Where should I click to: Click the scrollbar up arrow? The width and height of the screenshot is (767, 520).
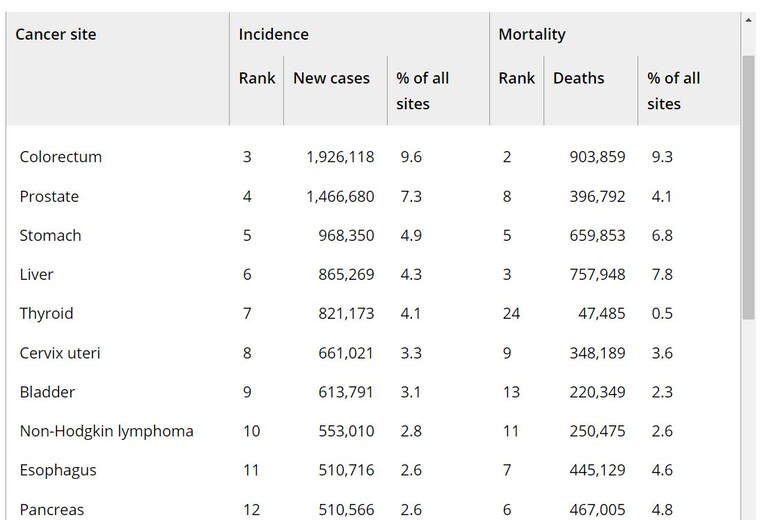point(748,21)
